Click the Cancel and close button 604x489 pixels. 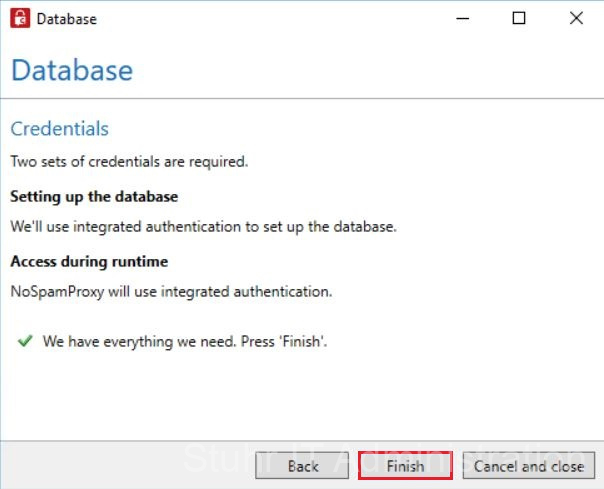529,466
